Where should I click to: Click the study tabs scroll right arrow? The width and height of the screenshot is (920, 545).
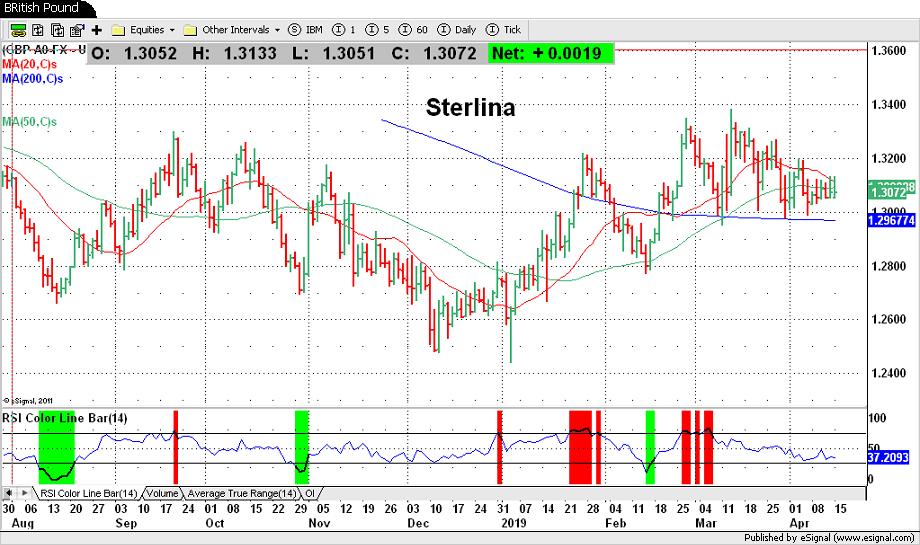(x=25, y=493)
